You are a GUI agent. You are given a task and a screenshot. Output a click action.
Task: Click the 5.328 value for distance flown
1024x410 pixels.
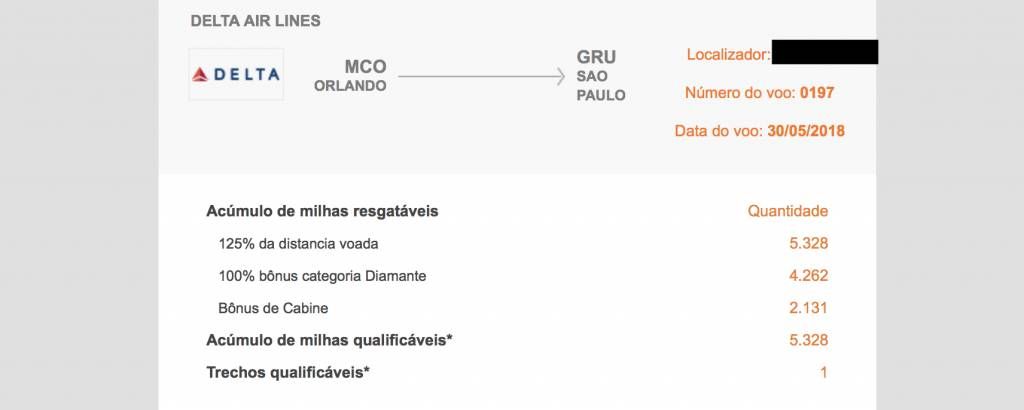808,244
